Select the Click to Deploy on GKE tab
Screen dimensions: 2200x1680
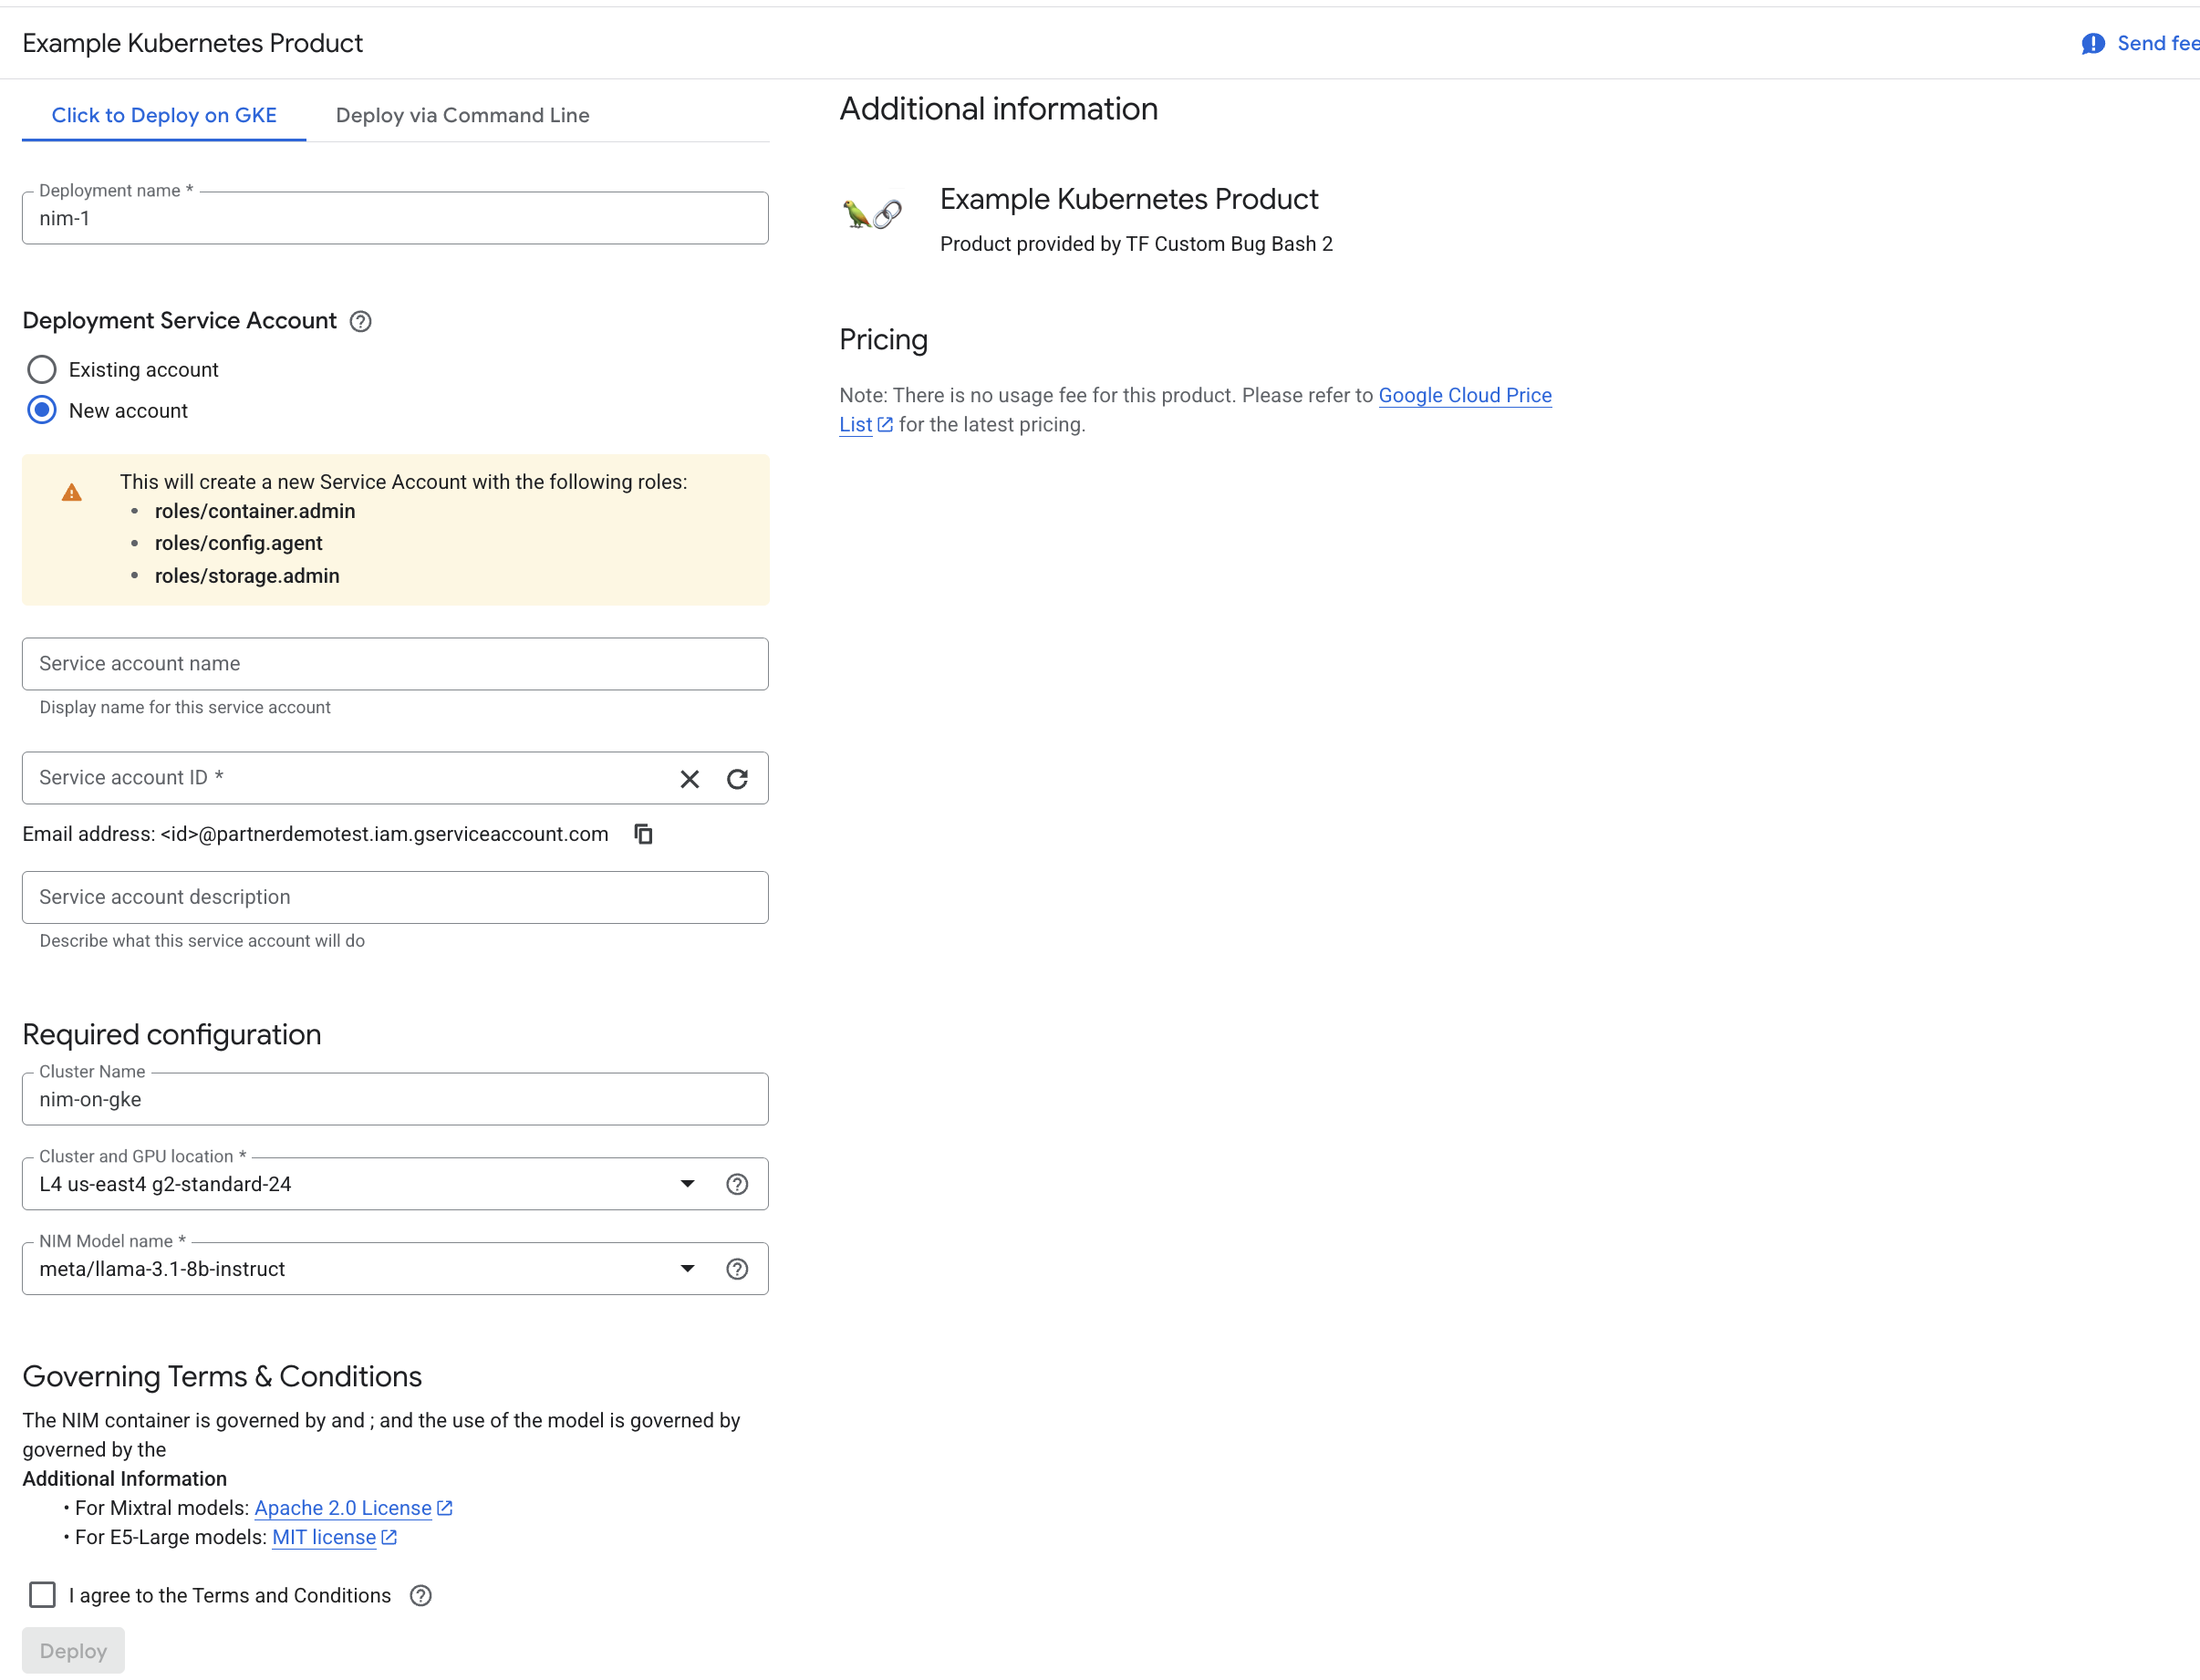[x=164, y=115]
